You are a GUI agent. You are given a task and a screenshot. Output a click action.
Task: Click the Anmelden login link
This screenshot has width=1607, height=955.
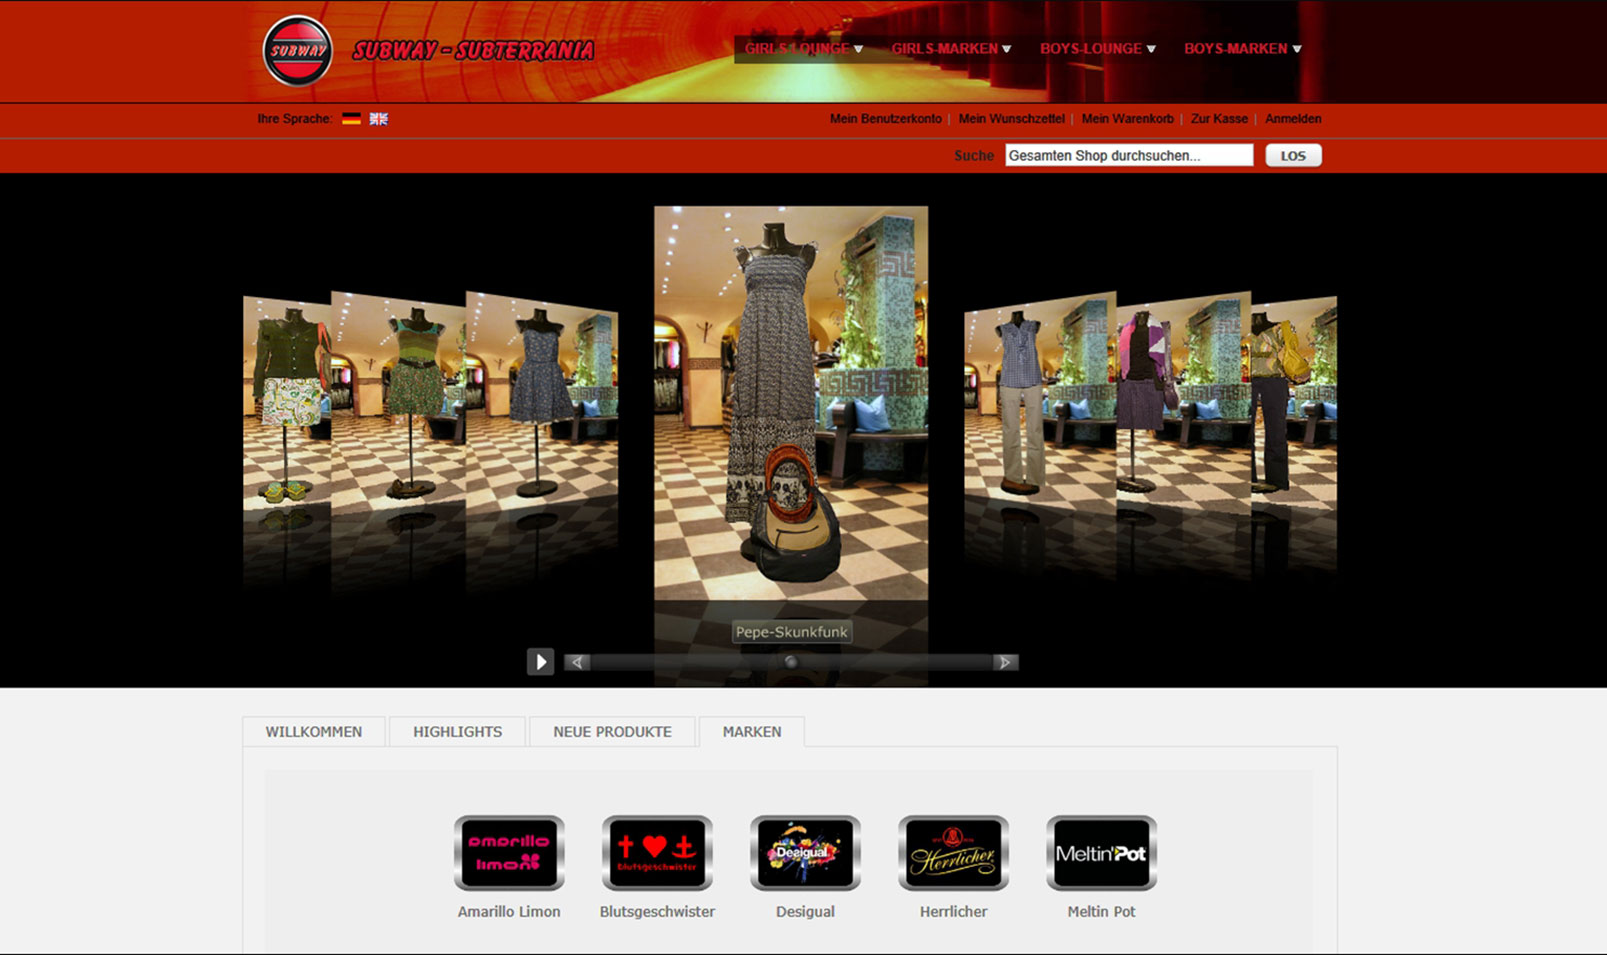(1293, 118)
